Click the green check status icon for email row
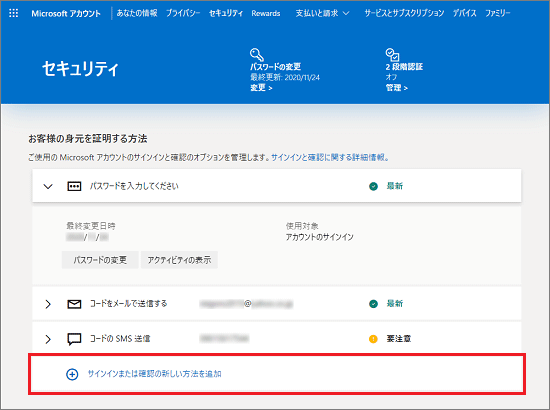This screenshot has height=410, width=550. (x=373, y=304)
